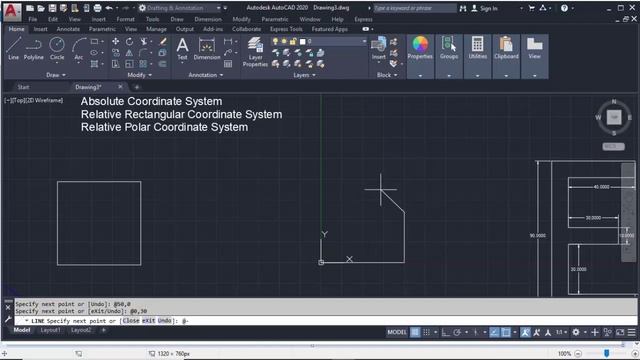Select the Arc tool

[79, 49]
